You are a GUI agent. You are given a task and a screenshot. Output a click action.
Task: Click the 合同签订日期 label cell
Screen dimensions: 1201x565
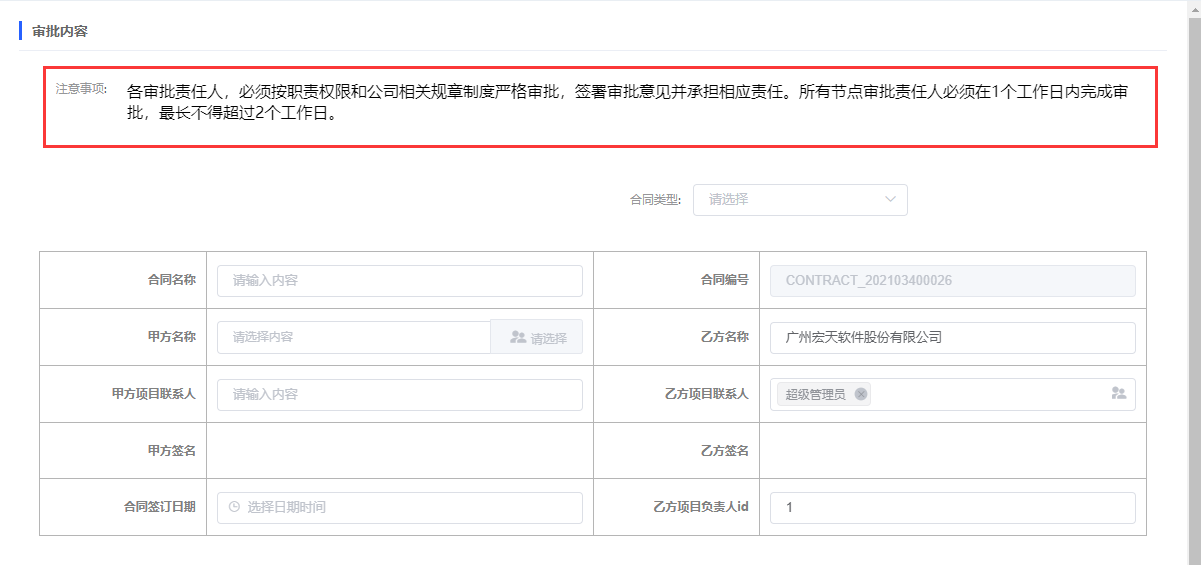click(123, 507)
